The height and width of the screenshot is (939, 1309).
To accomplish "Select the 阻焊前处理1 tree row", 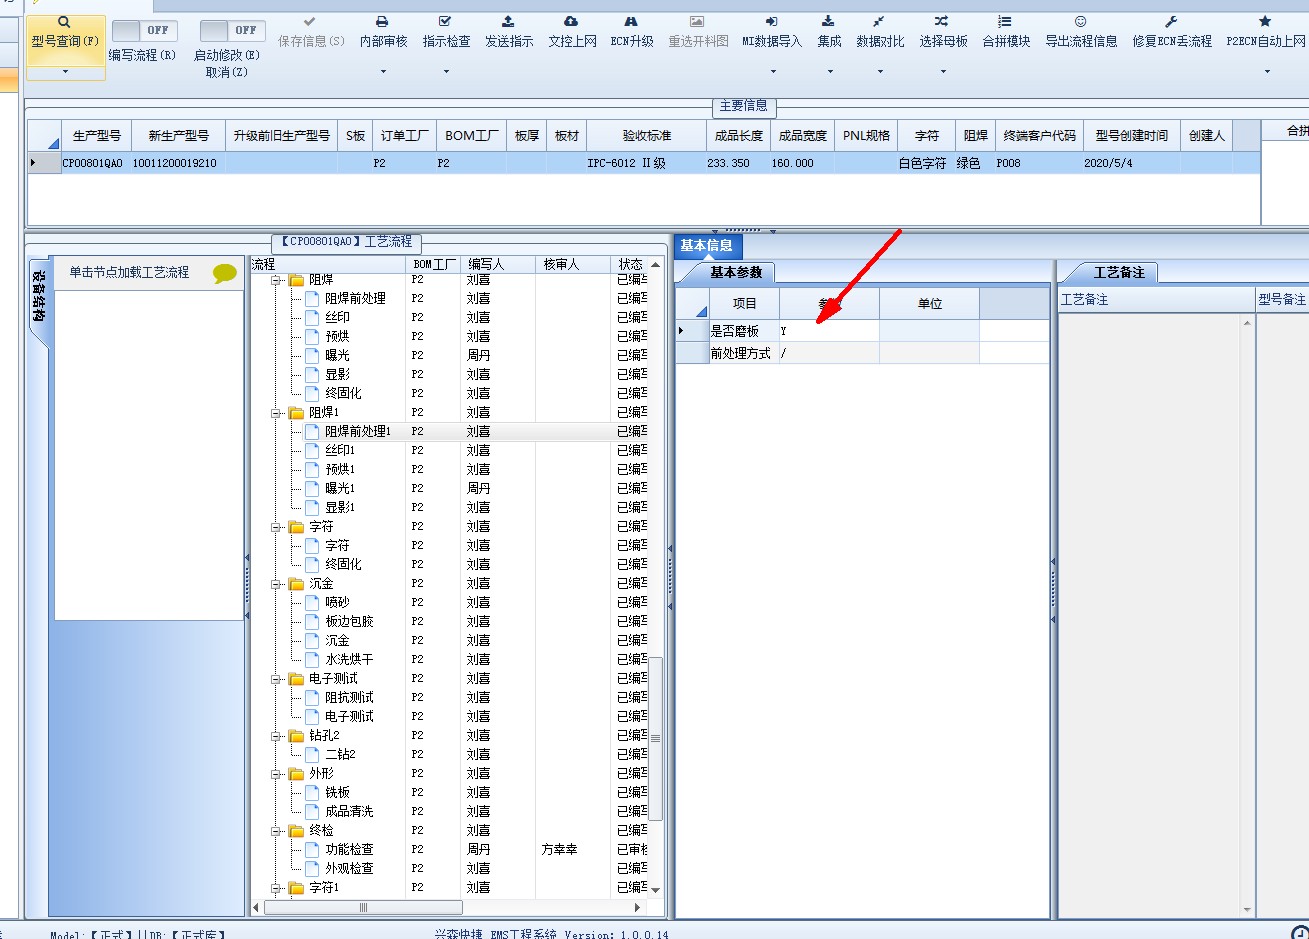I will [448, 431].
